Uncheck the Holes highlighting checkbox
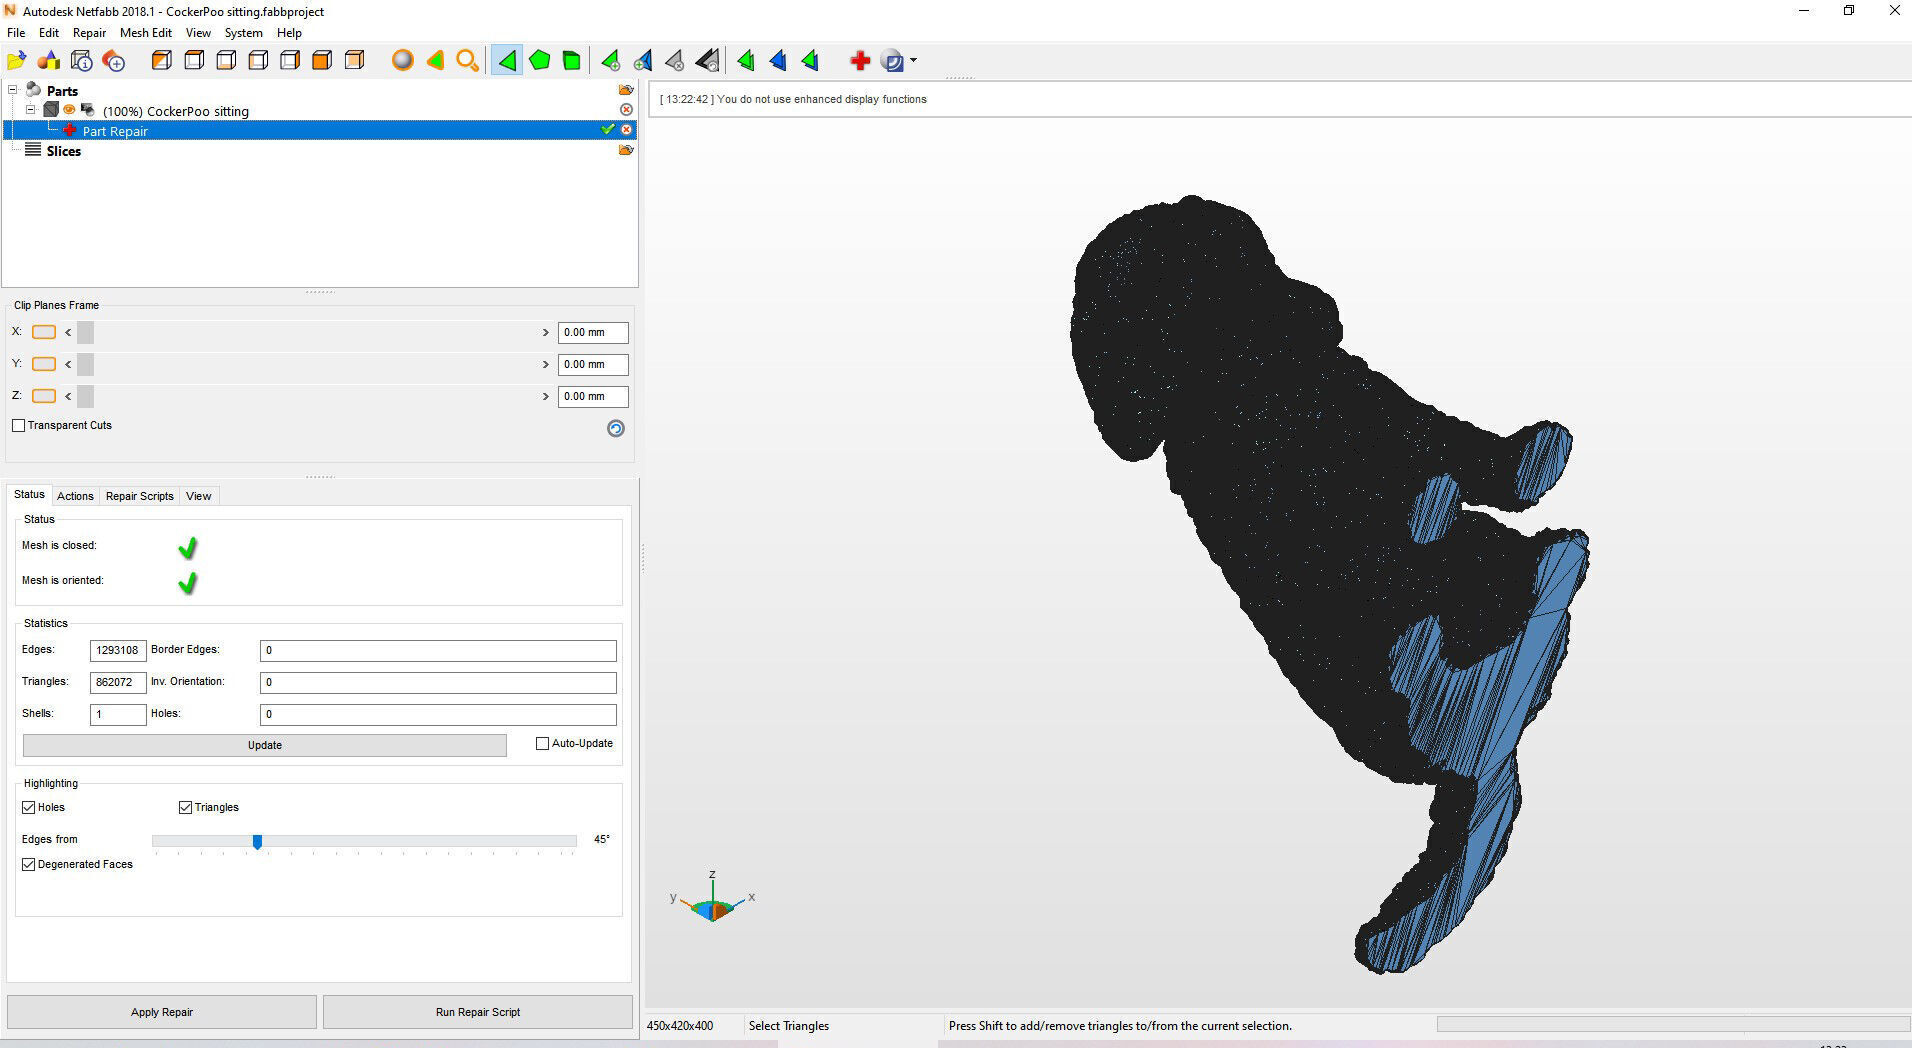 [28, 807]
